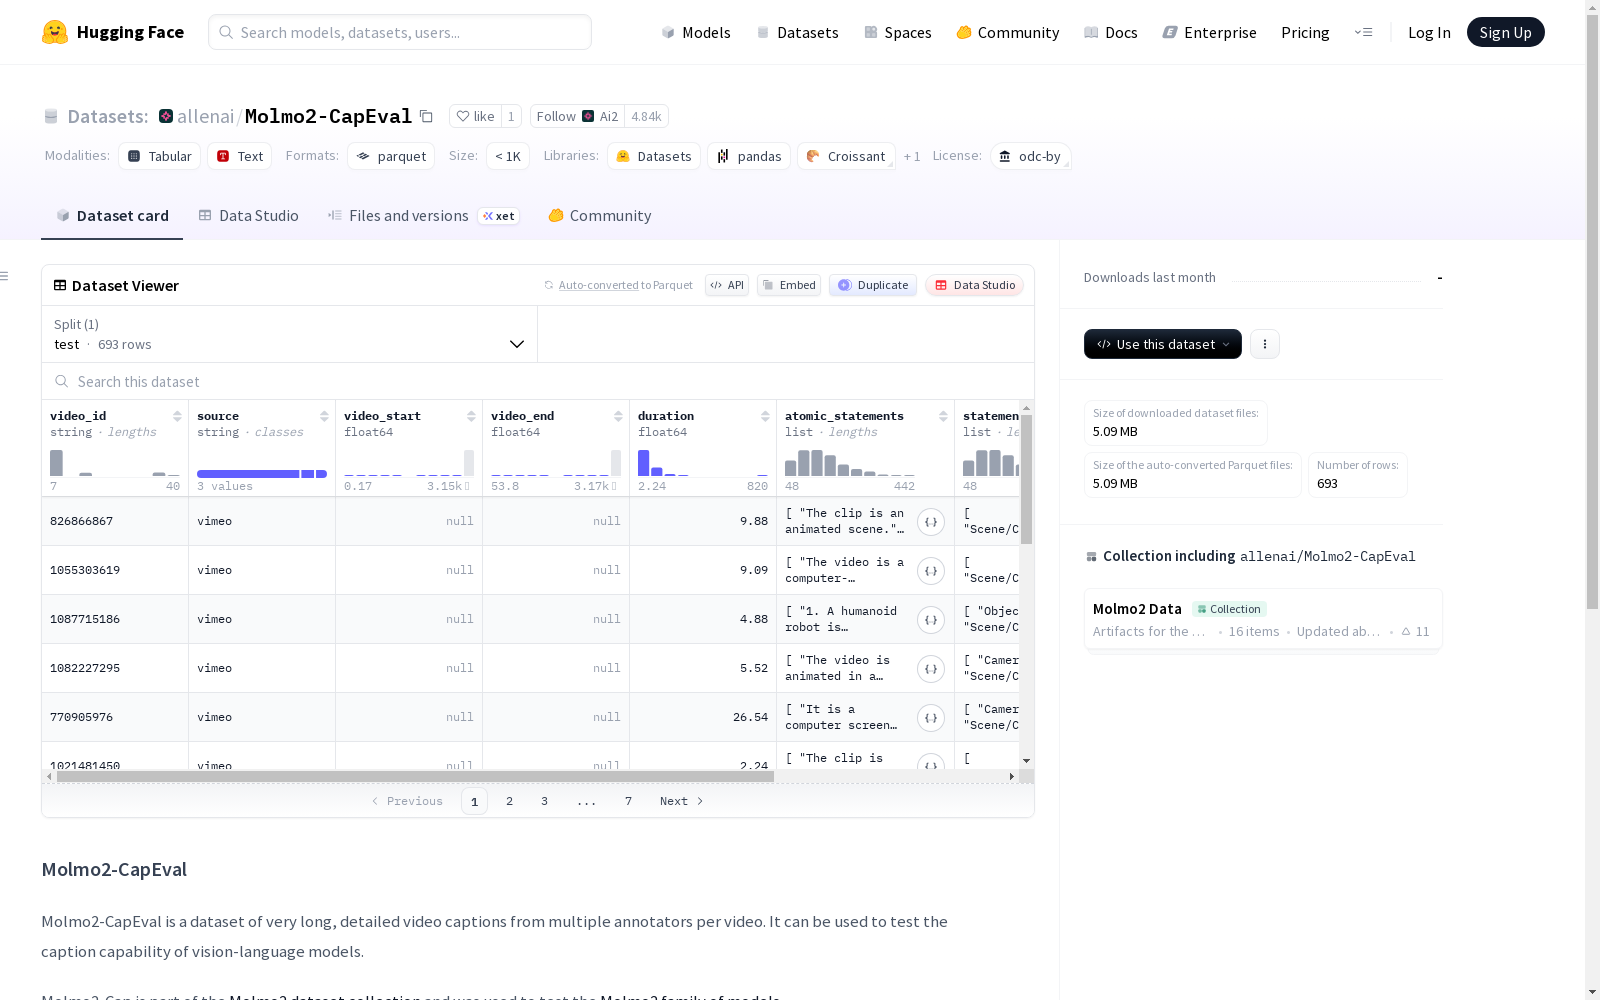
Task: Expand the Split test selector
Action: point(290,334)
